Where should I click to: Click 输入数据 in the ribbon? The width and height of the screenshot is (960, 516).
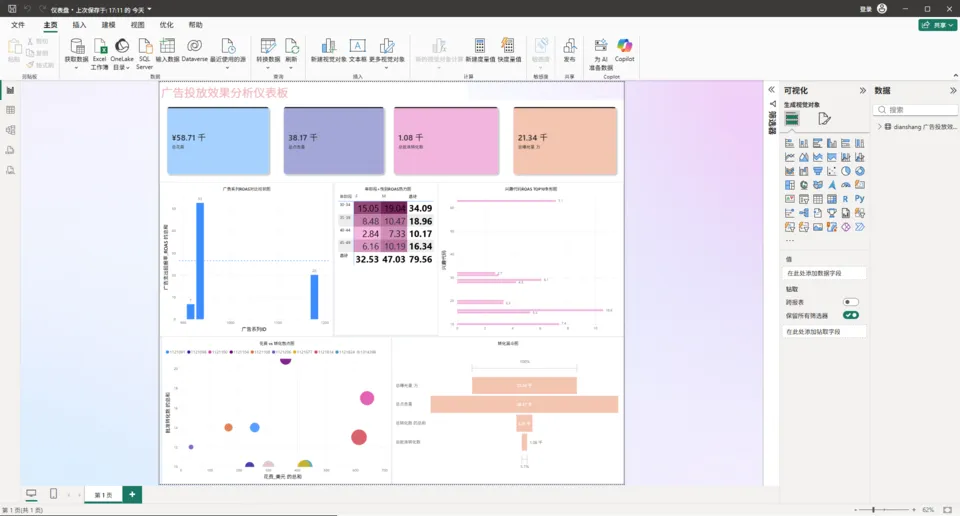tap(167, 50)
